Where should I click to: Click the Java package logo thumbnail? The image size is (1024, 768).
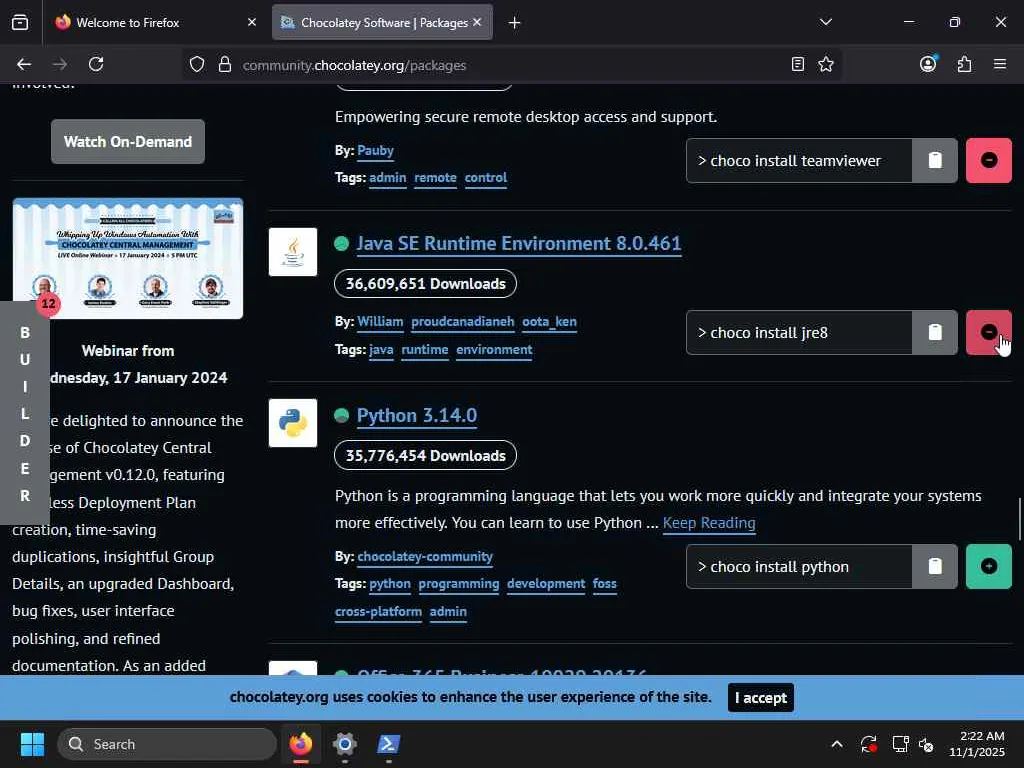tap(293, 252)
